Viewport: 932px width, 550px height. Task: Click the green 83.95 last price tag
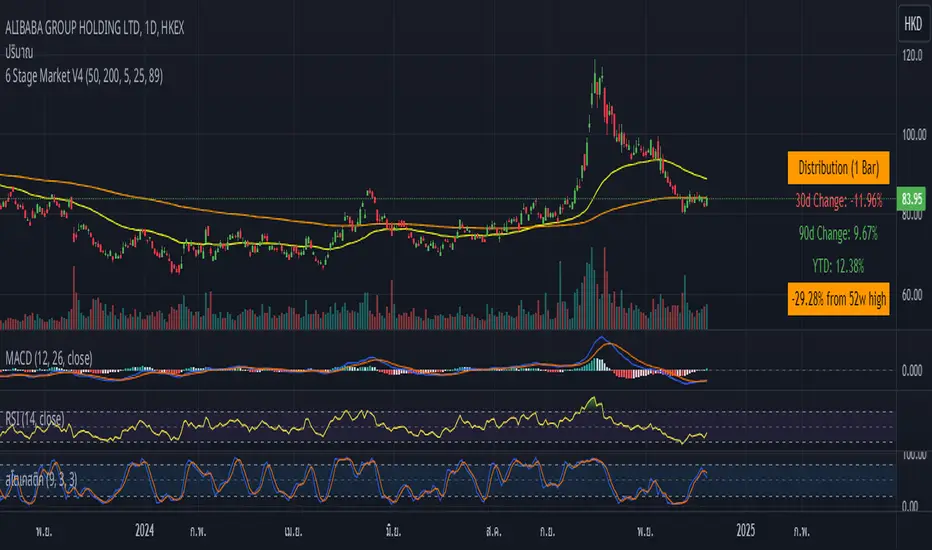click(x=912, y=198)
